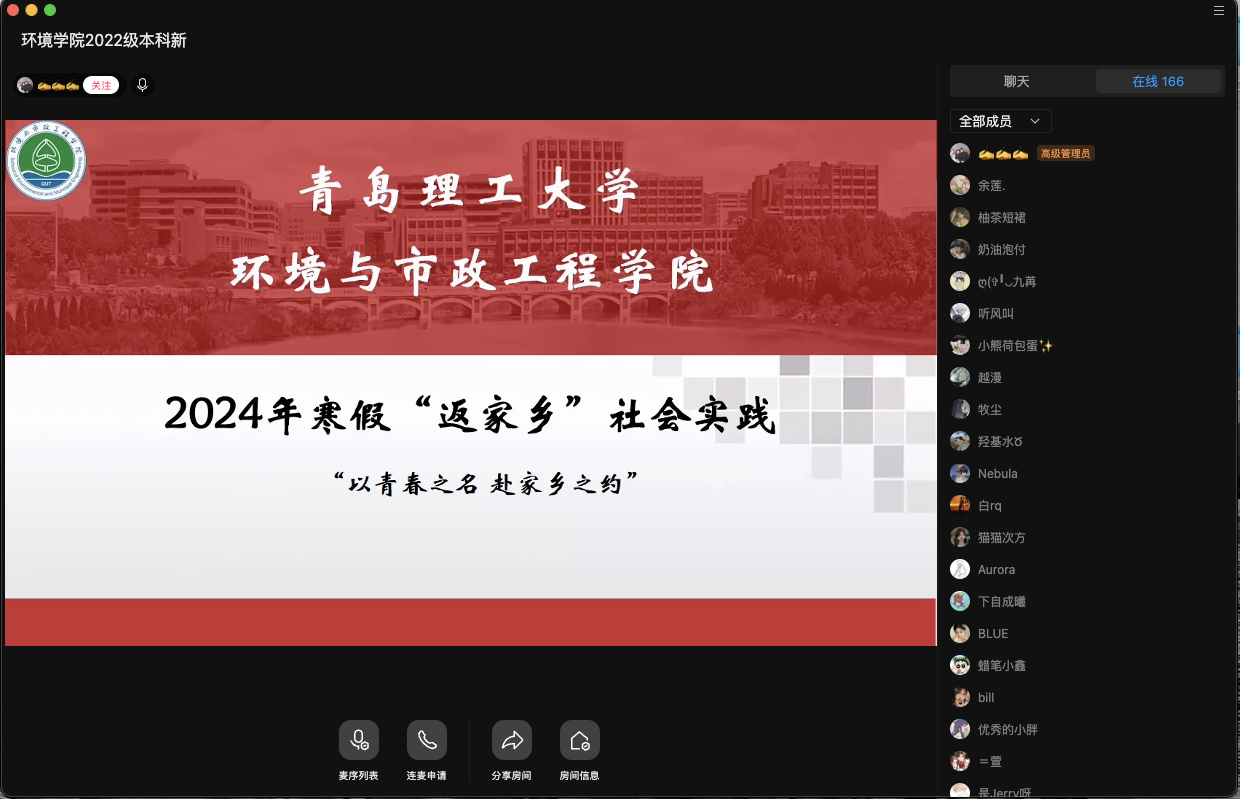This screenshot has width=1240, height=799.
Task: Open 房间信息 room info
Action: 579,740
